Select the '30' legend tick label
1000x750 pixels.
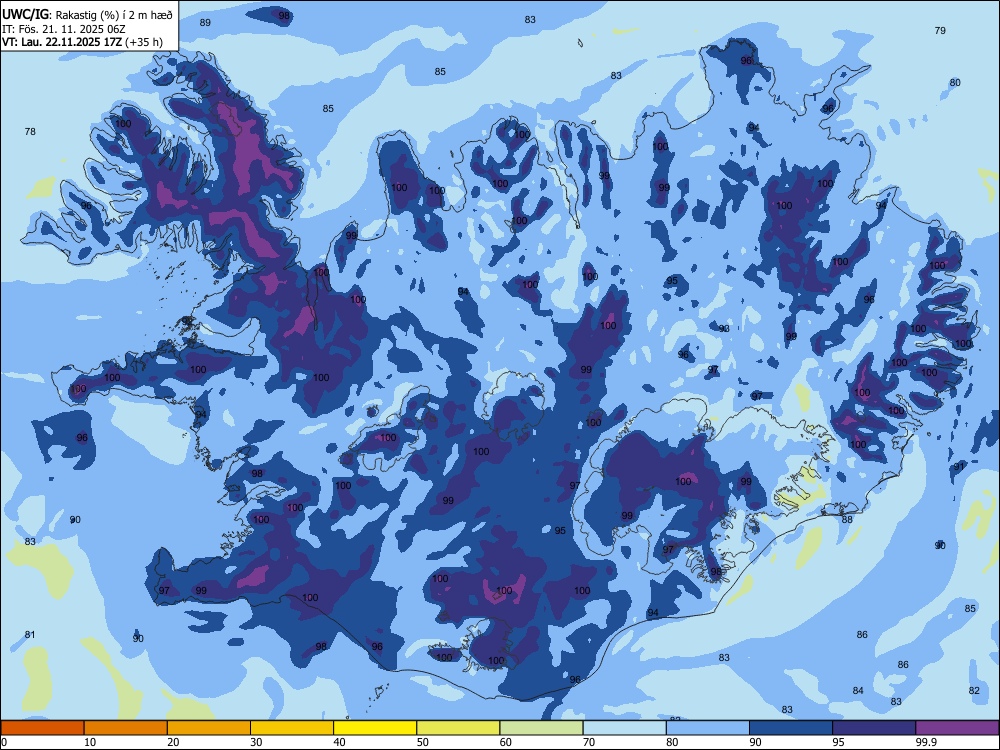click(x=256, y=742)
